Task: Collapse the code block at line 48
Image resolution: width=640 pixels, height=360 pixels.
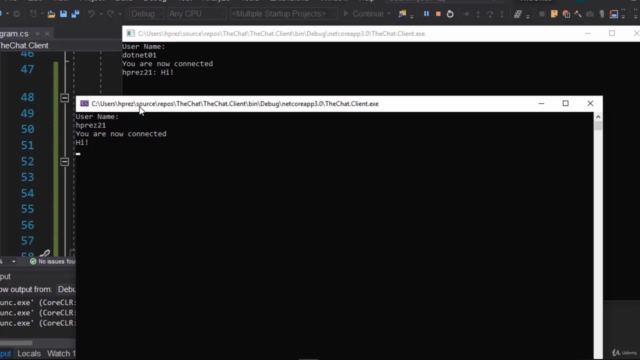Action: coord(64,98)
